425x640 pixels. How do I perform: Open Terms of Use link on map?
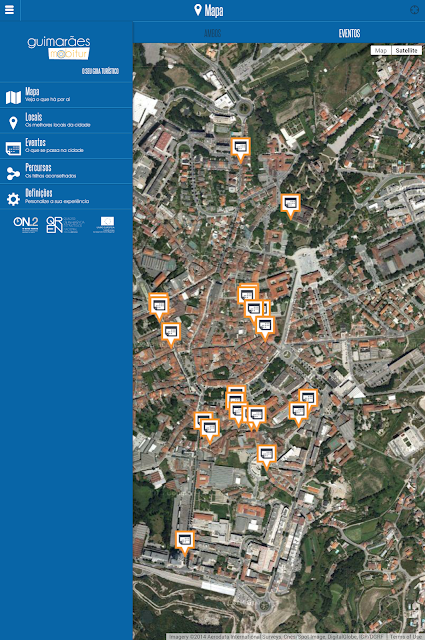406,636
